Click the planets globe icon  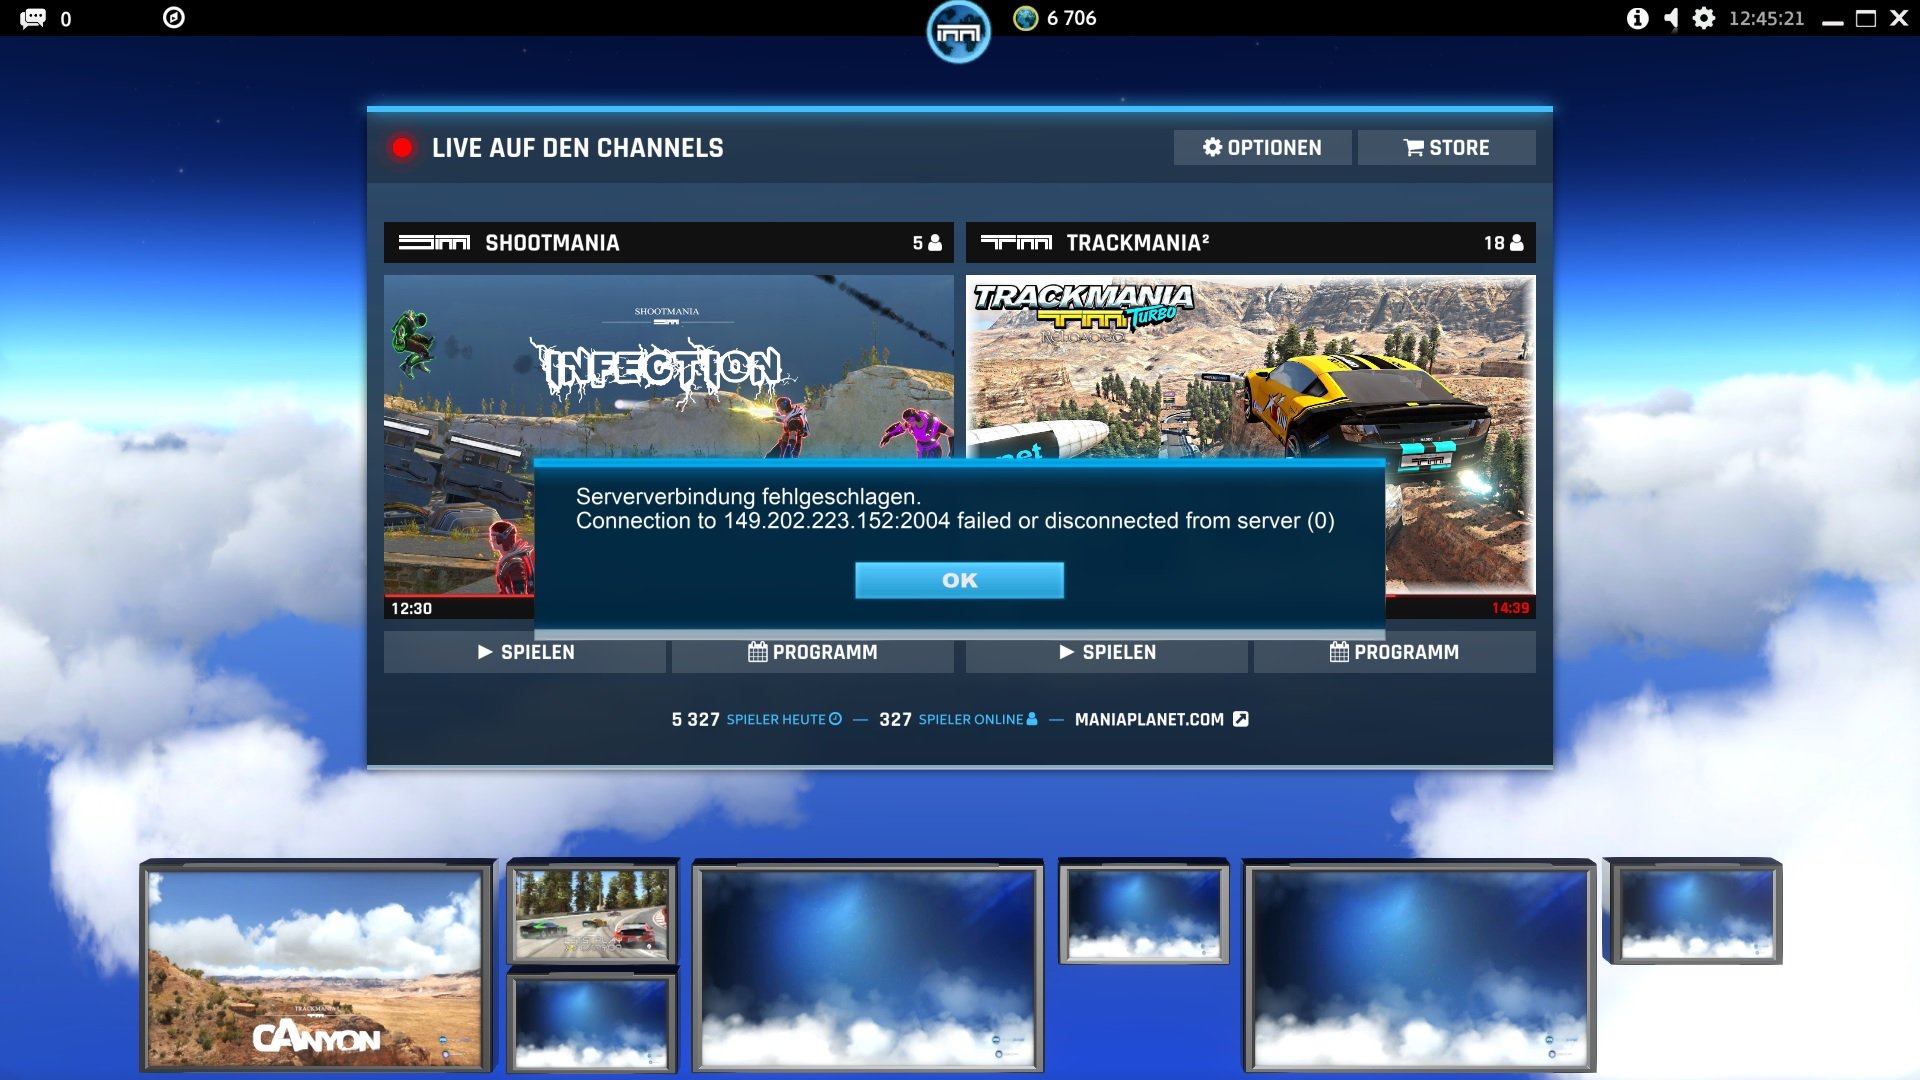[1025, 18]
